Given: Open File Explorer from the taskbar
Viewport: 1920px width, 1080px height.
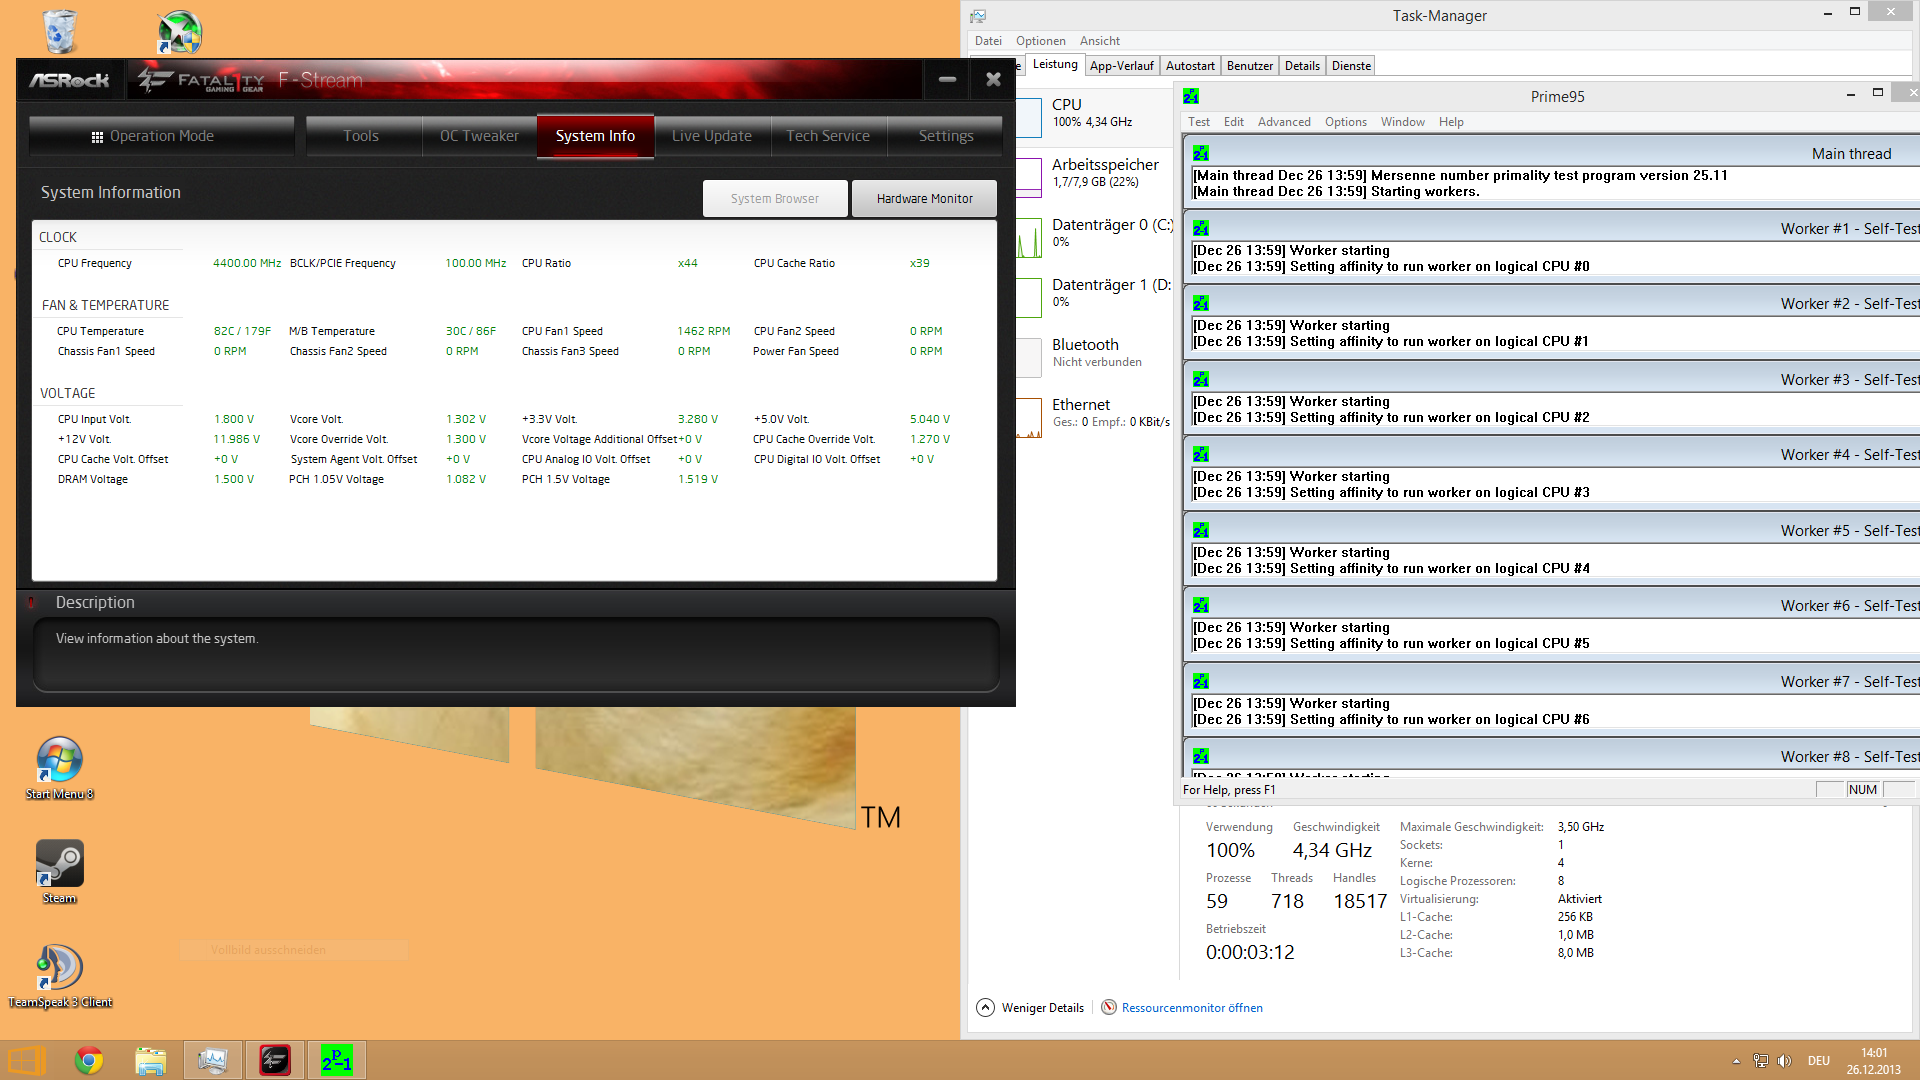Looking at the screenshot, I should tap(151, 1060).
